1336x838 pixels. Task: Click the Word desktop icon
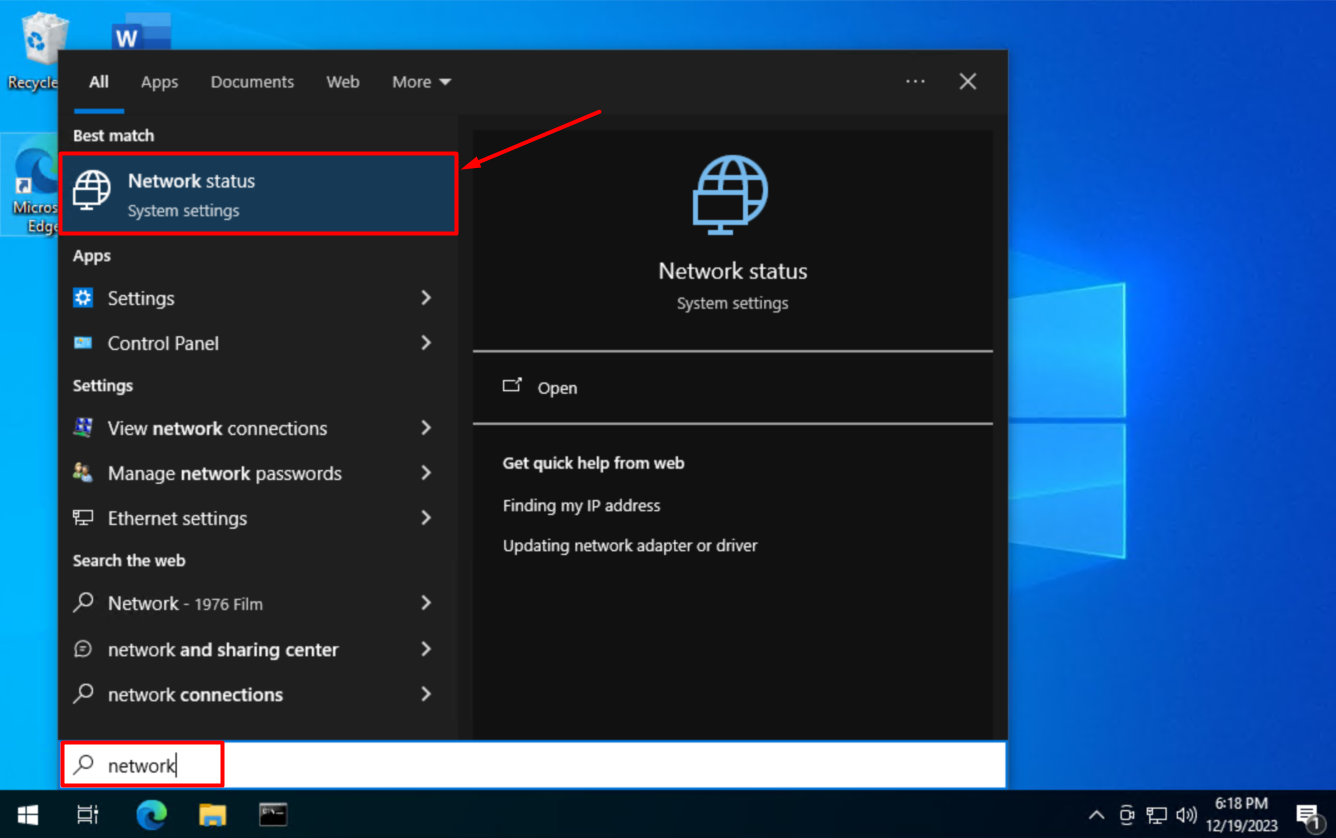click(141, 33)
